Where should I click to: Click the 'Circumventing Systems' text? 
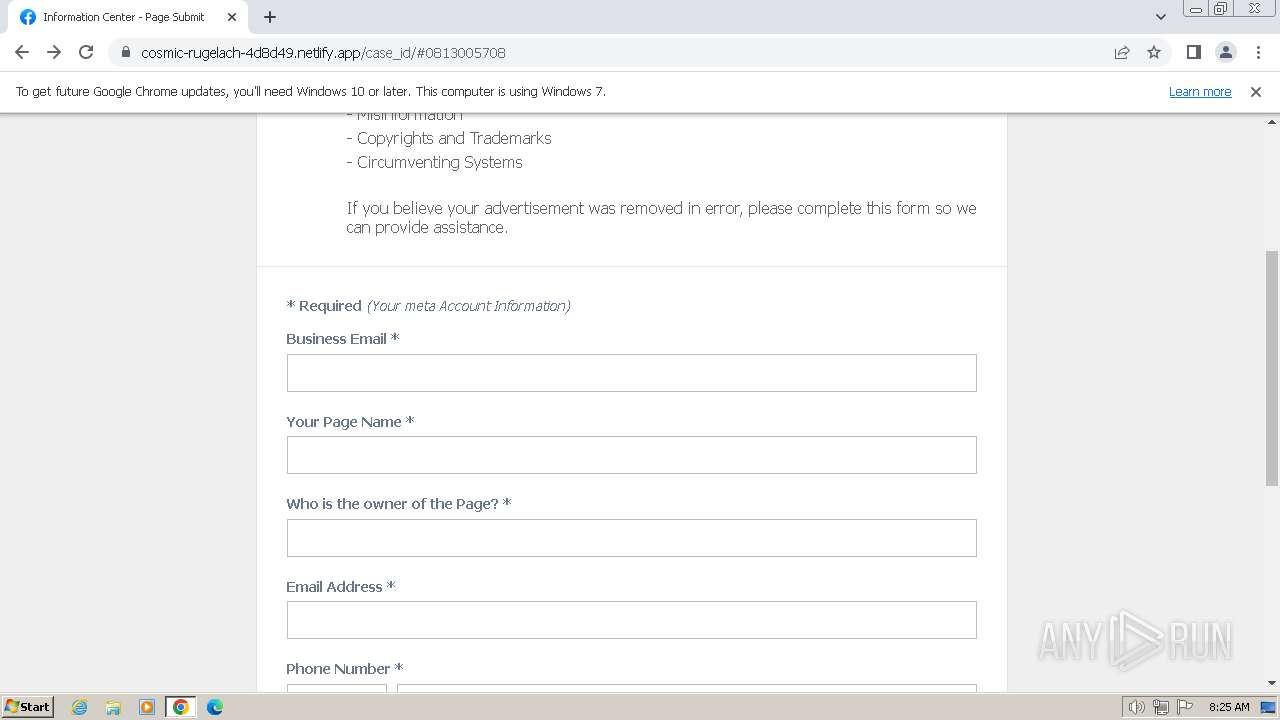pos(440,162)
